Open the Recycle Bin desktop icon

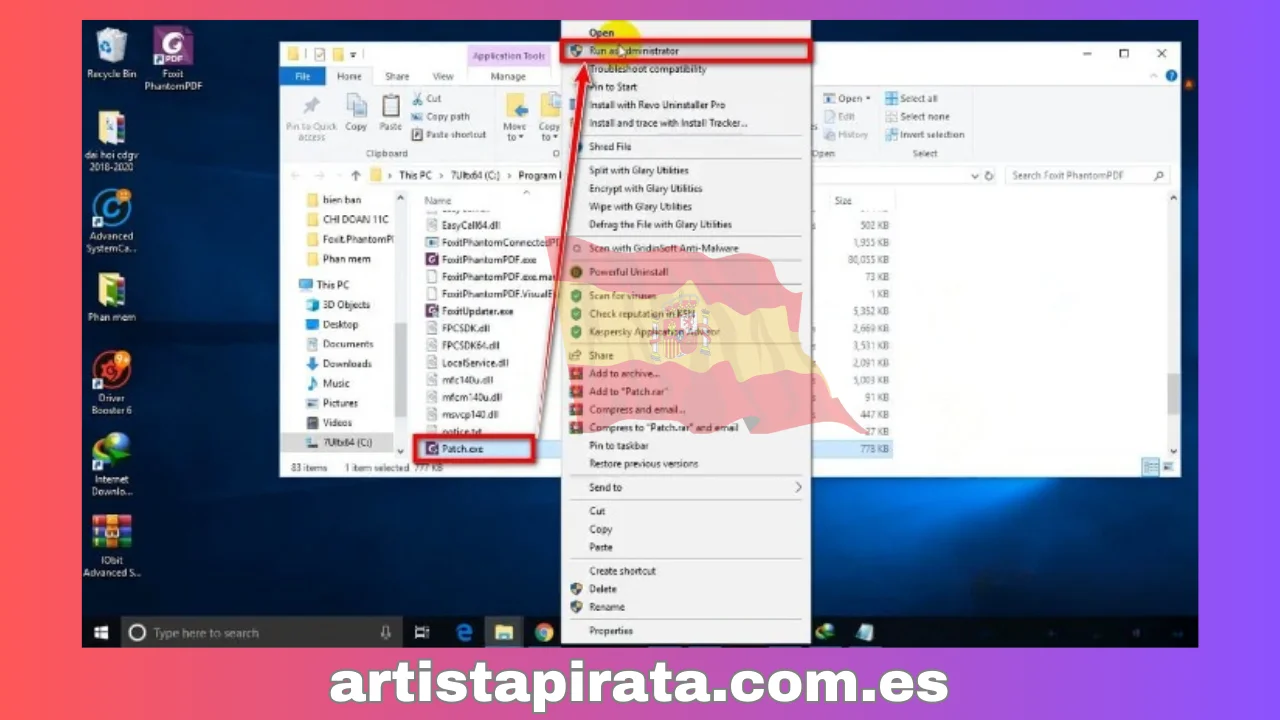[x=111, y=52]
